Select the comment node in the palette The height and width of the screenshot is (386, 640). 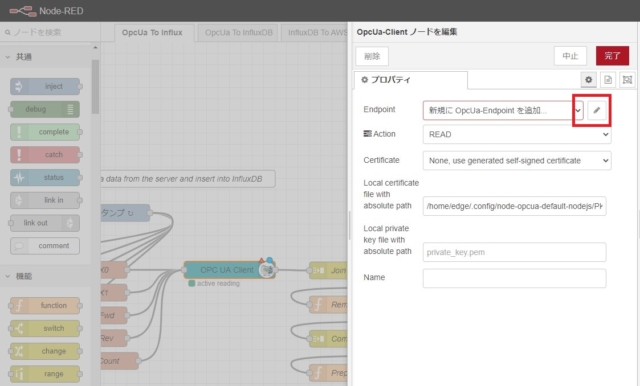[x=45, y=246]
